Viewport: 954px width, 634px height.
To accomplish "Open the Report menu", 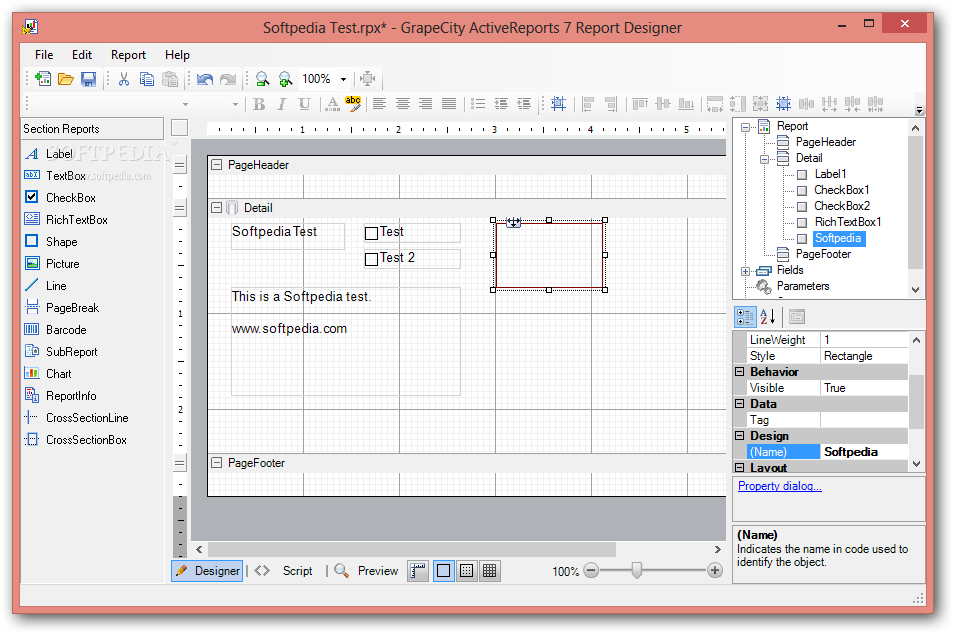I will coord(128,55).
